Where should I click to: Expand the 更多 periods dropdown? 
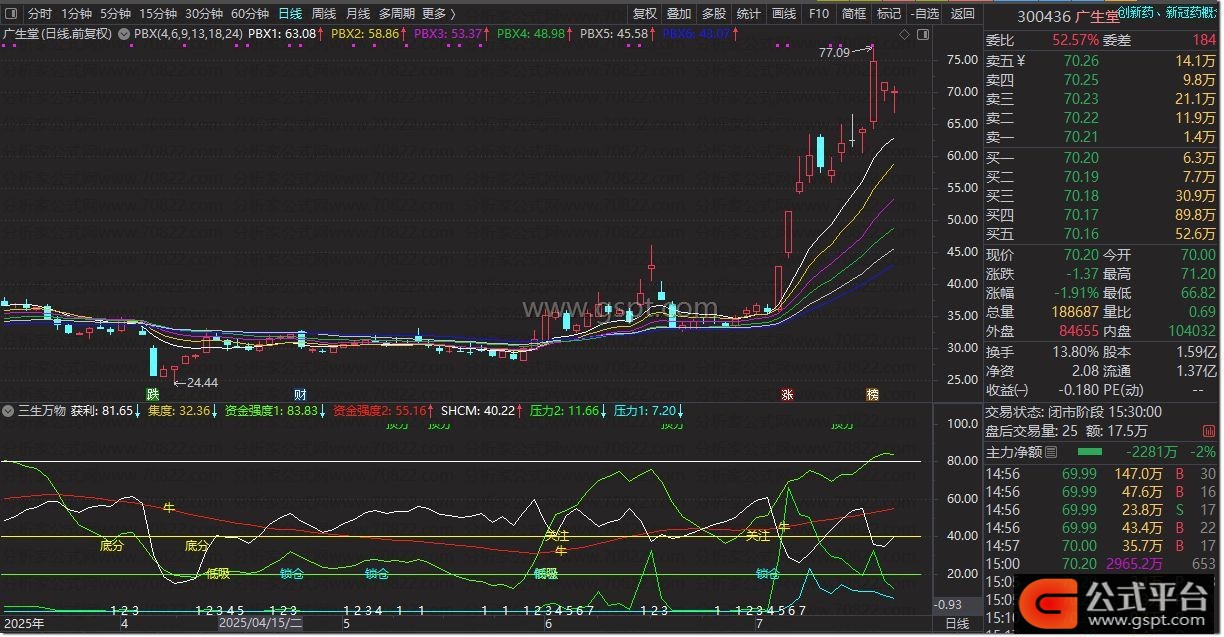pos(439,14)
